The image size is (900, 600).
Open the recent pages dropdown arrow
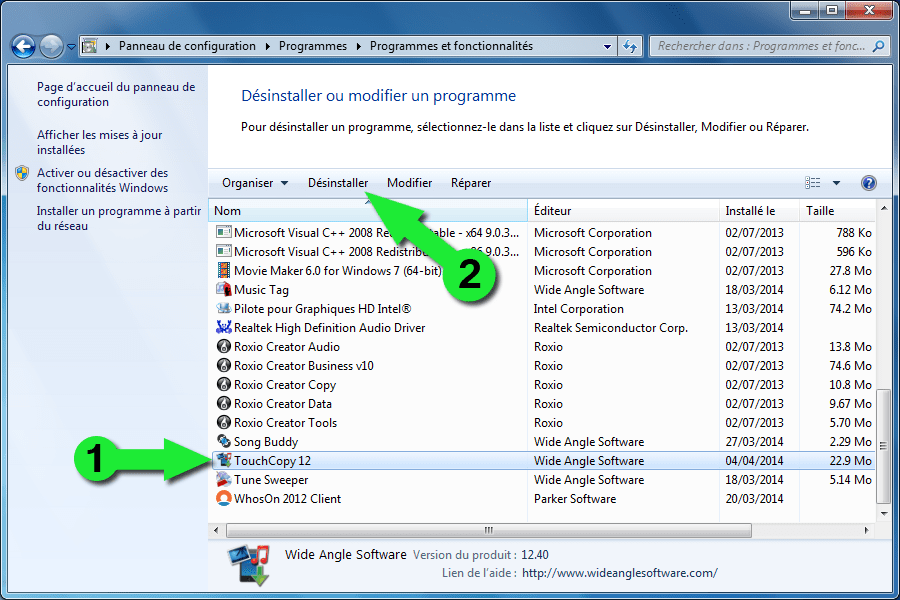[x=71, y=47]
